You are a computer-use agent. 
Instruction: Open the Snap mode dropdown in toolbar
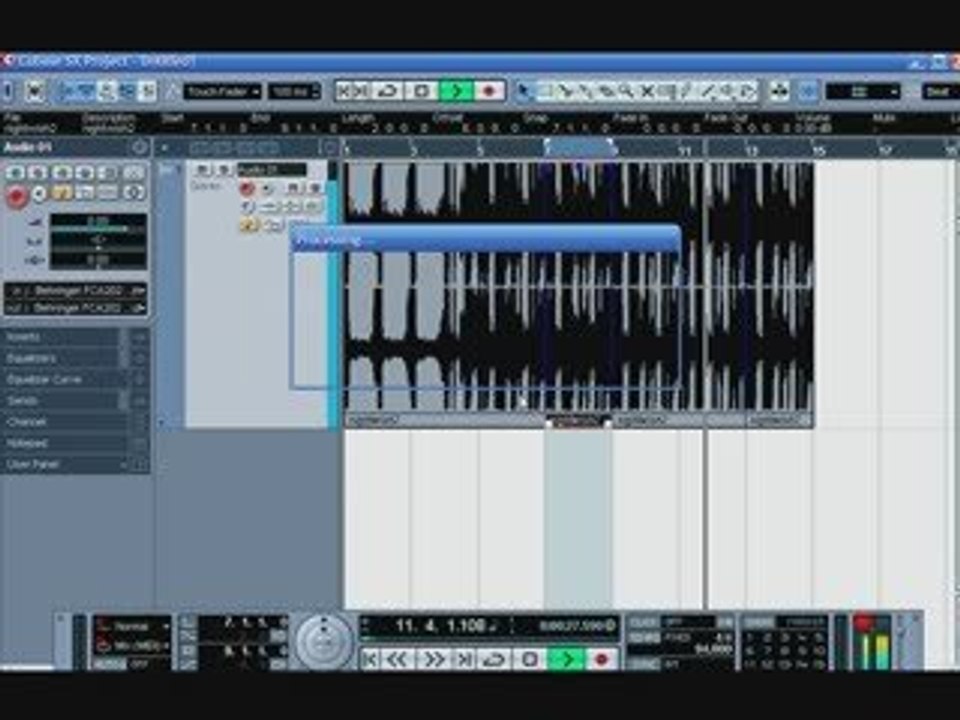coord(863,92)
